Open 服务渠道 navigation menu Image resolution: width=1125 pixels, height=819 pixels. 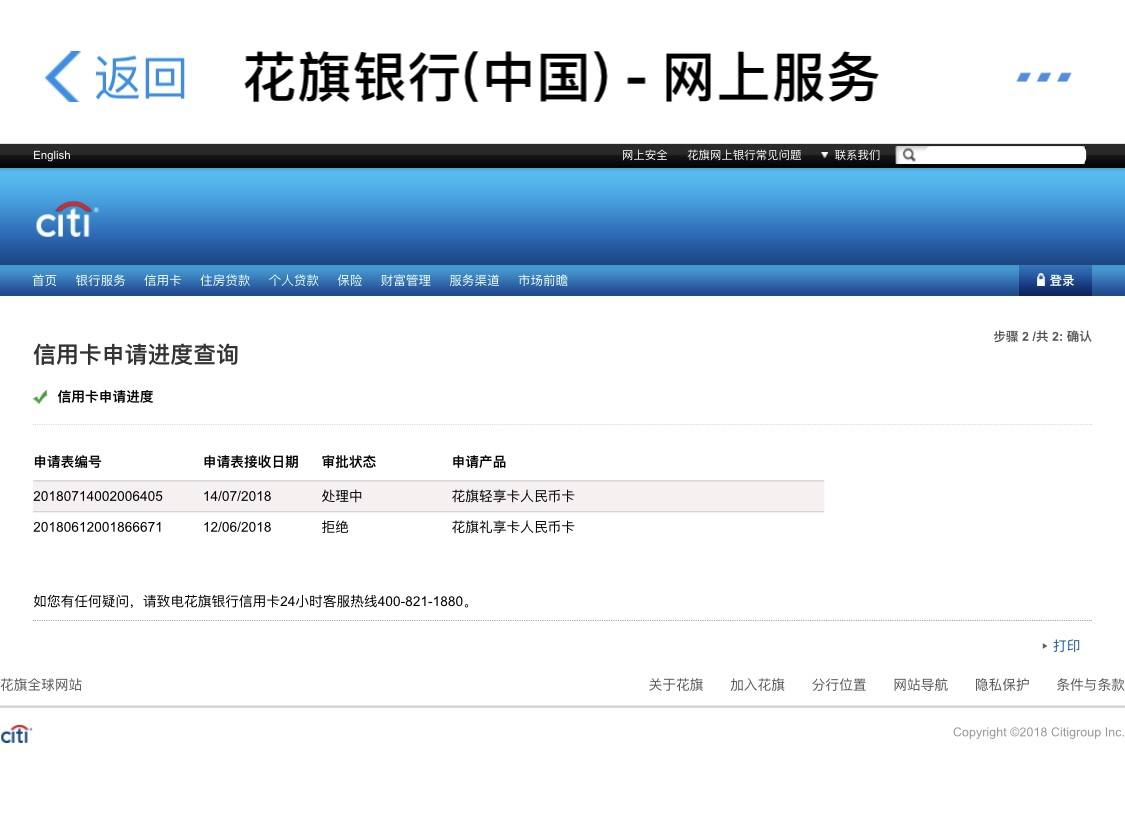474,280
